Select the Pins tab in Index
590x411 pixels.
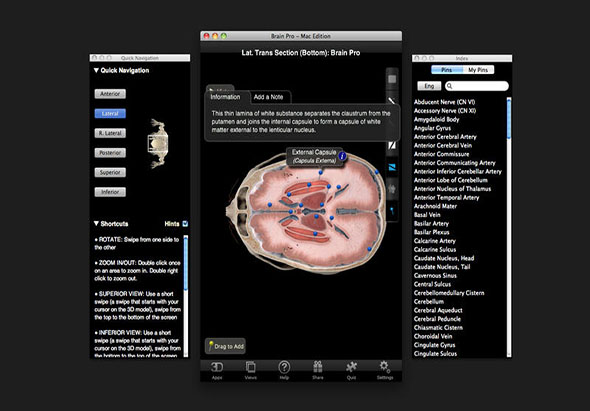pyautogui.click(x=447, y=70)
